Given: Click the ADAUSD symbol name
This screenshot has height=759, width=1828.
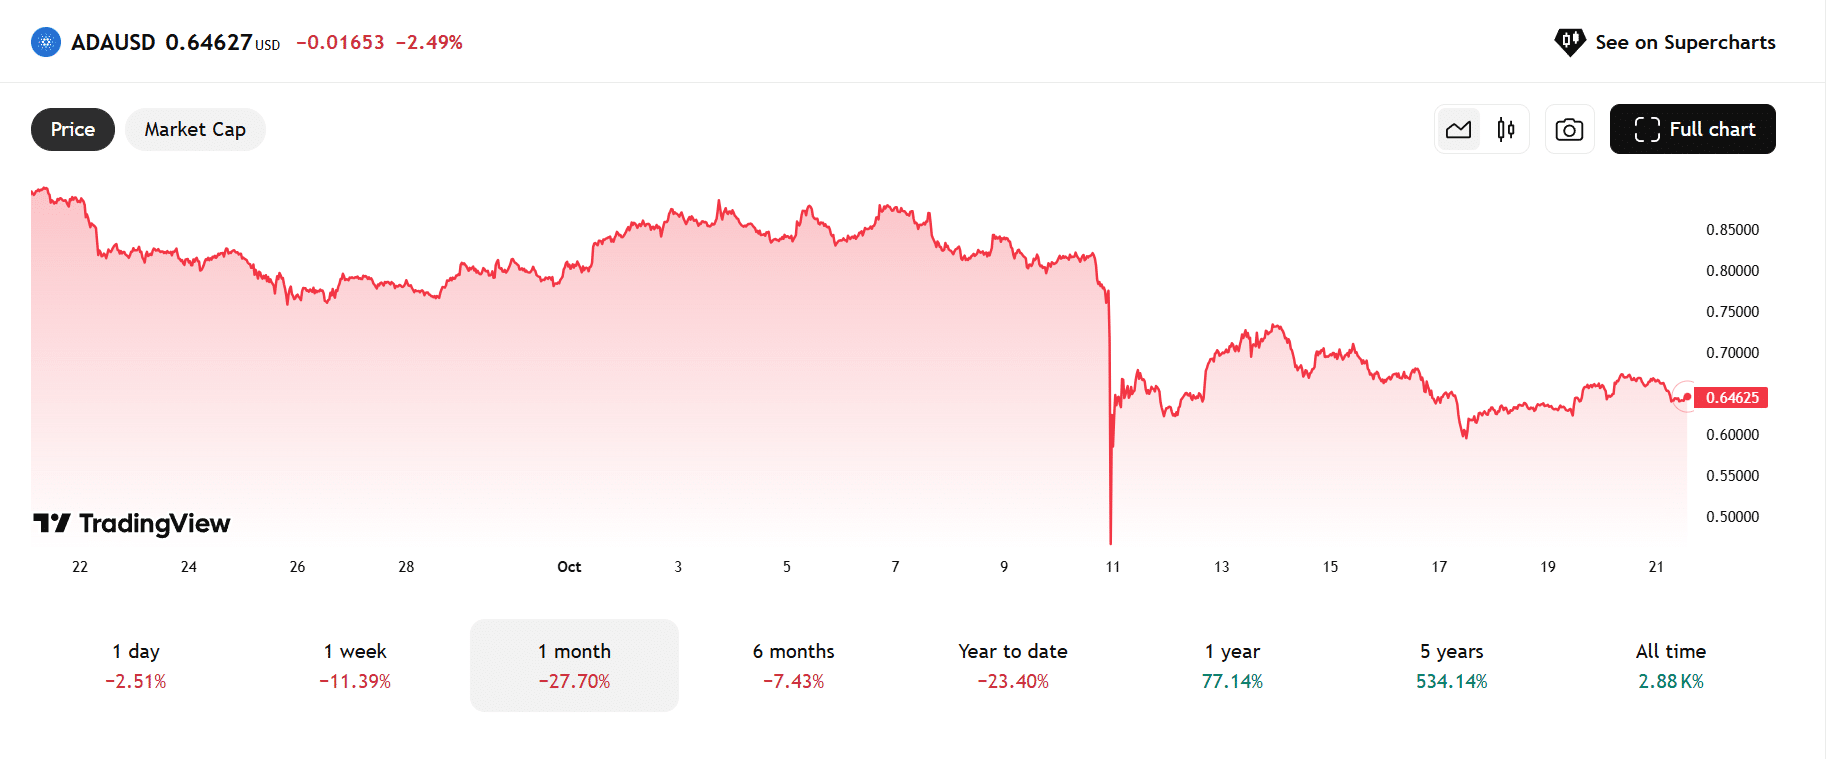Looking at the screenshot, I should [x=113, y=42].
